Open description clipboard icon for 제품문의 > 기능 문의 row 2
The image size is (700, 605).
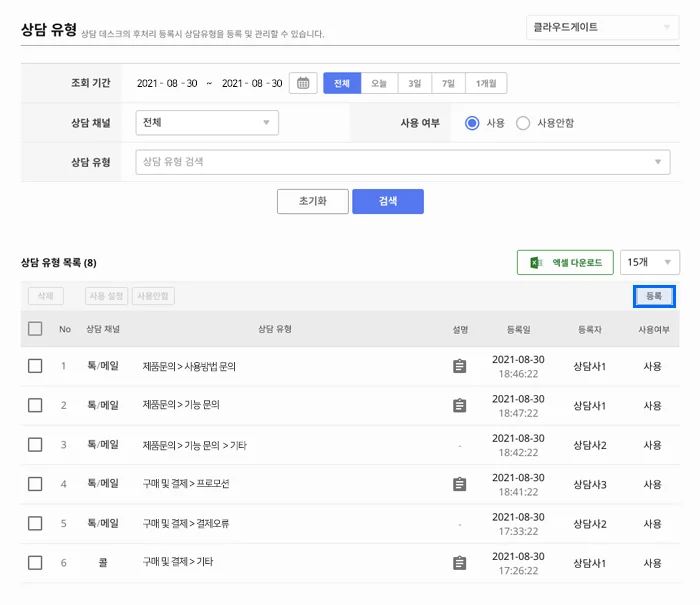pyautogui.click(x=459, y=405)
